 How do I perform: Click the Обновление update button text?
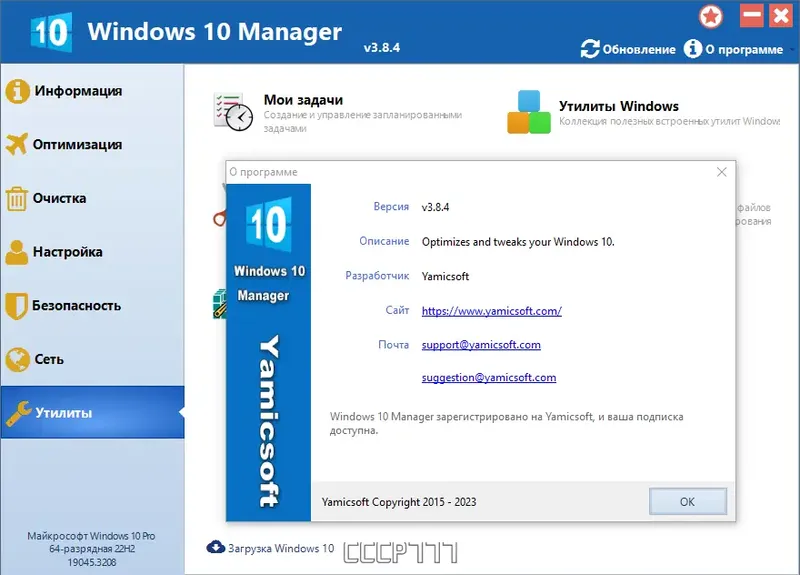(x=639, y=49)
